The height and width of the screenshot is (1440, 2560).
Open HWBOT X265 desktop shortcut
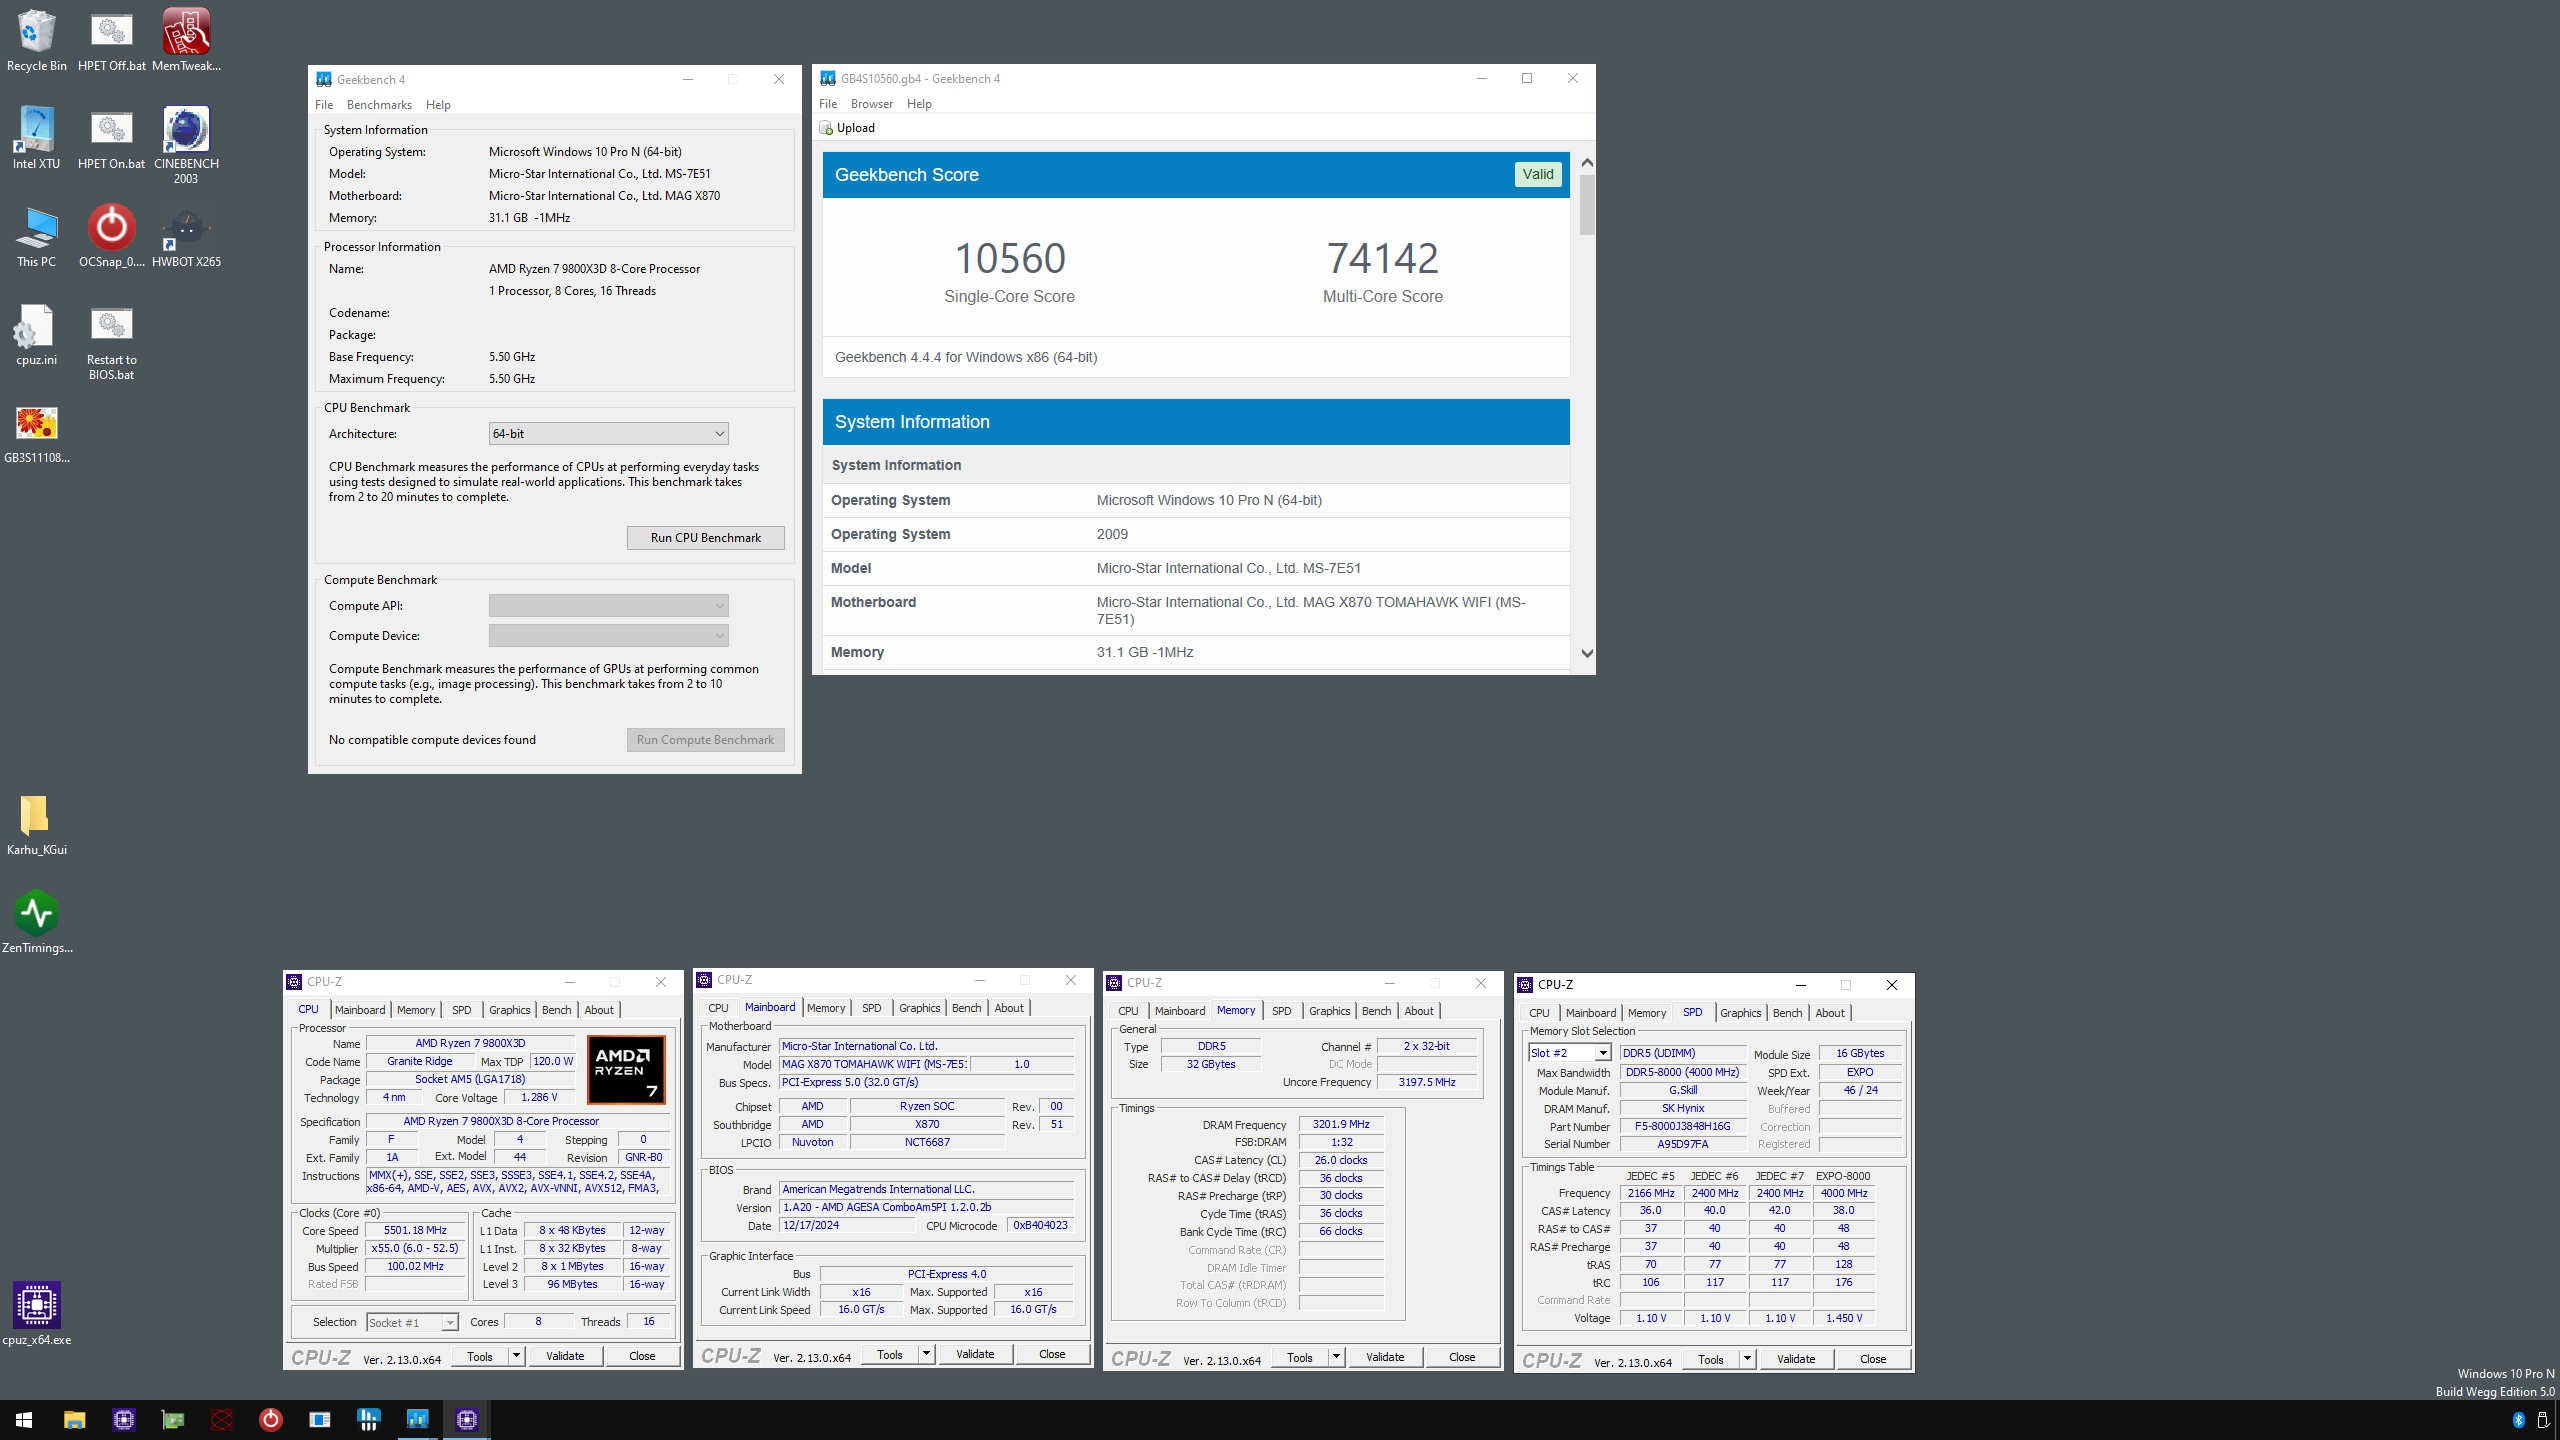(186, 236)
